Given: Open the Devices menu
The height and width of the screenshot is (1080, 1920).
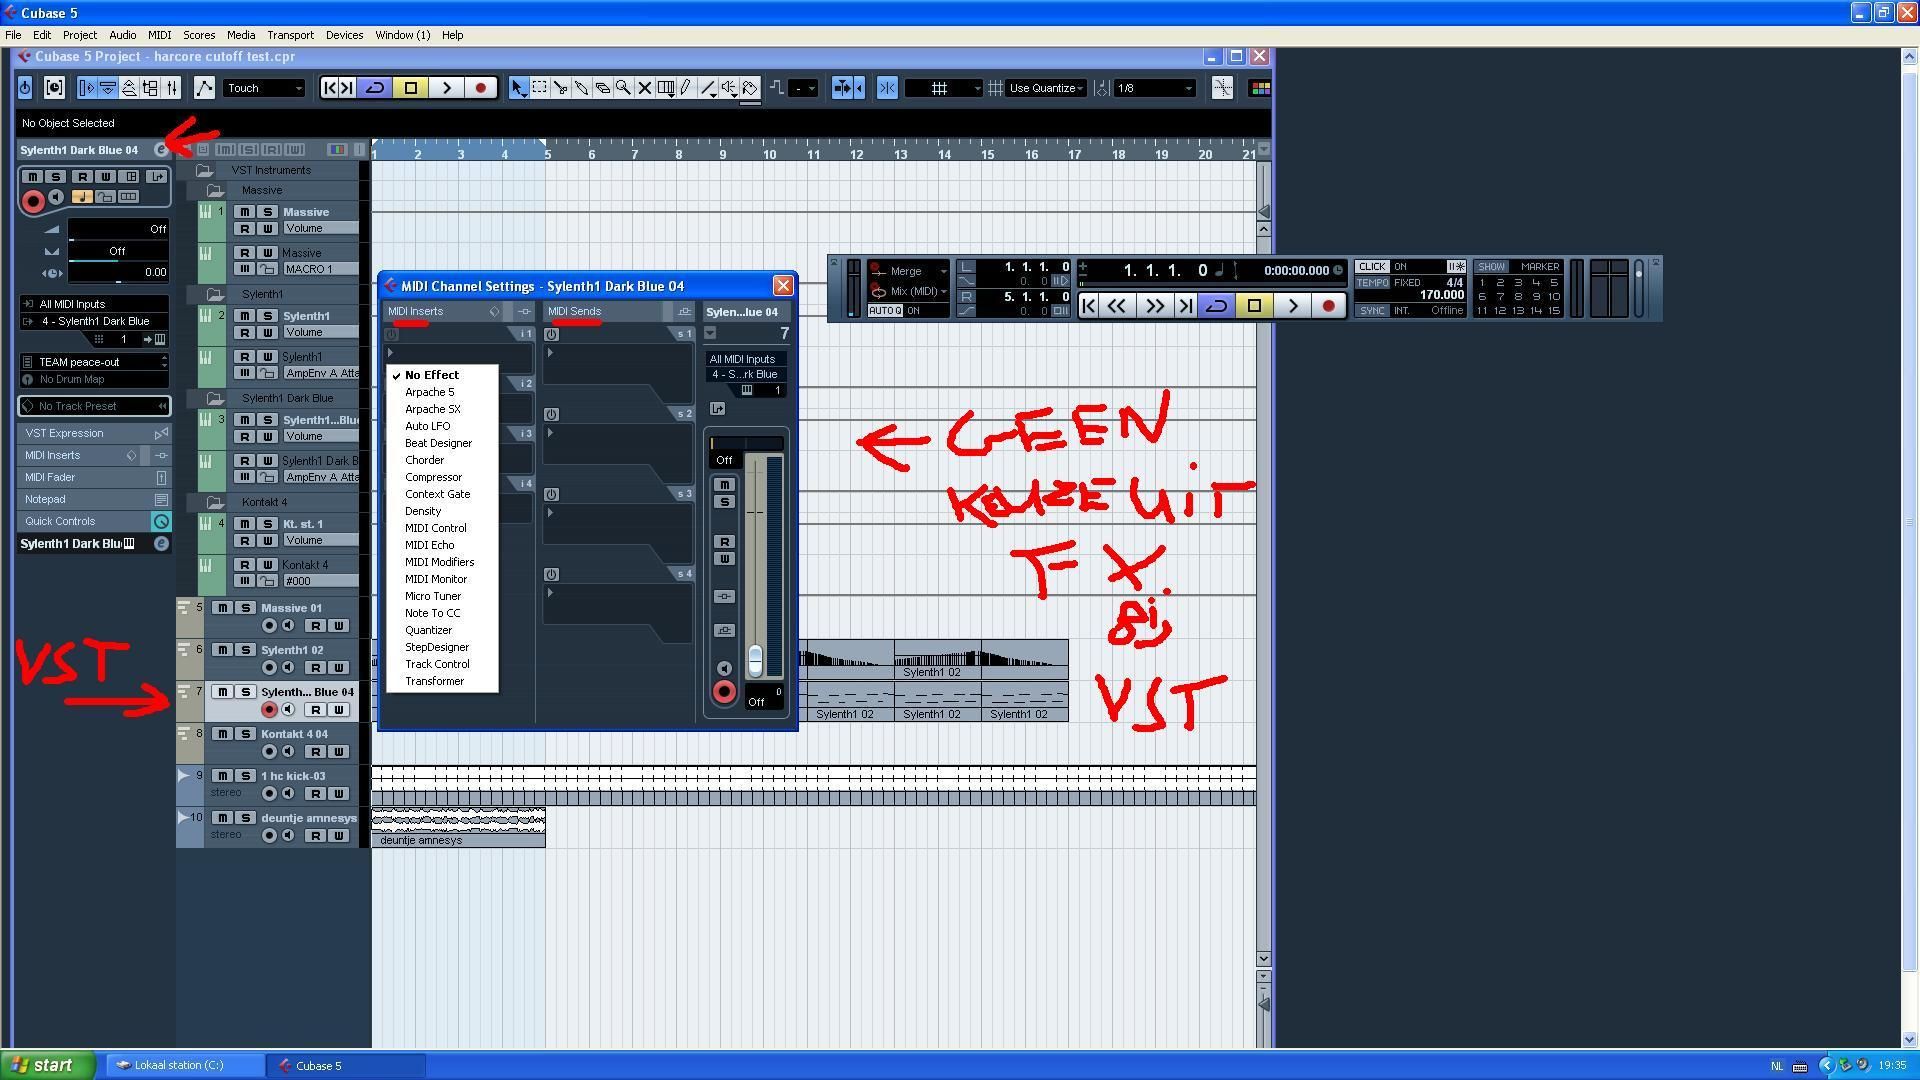Looking at the screenshot, I should pyautogui.click(x=344, y=35).
